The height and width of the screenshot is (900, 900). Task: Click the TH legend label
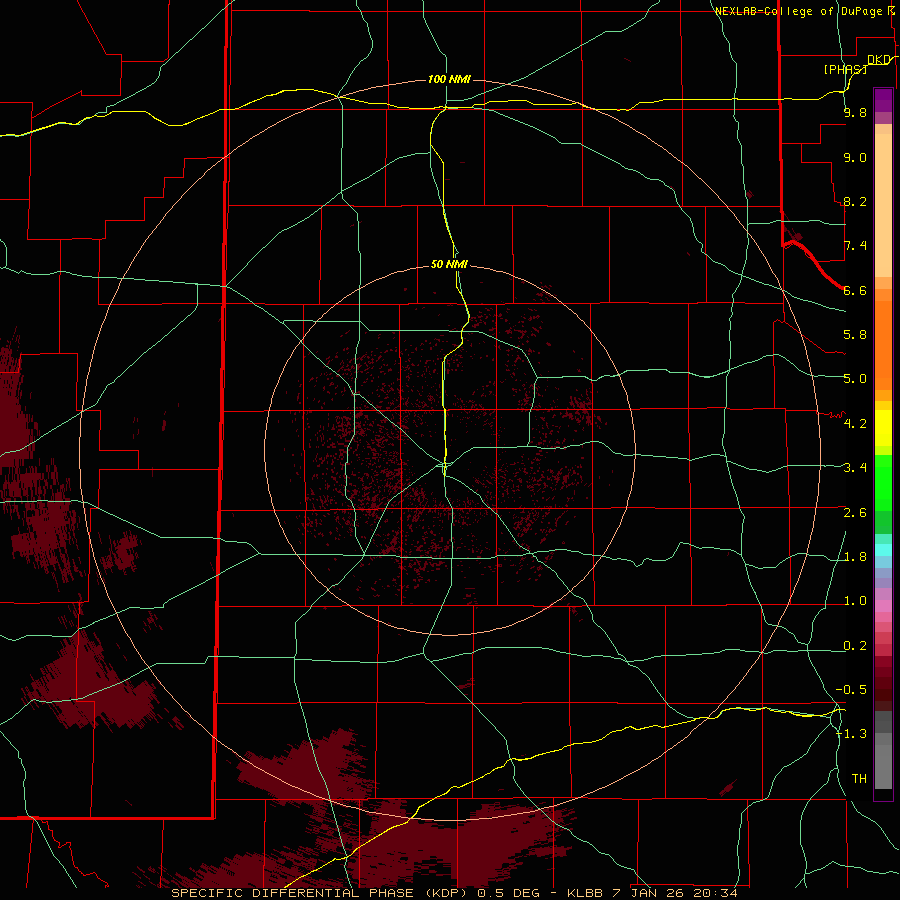[859, 779]
